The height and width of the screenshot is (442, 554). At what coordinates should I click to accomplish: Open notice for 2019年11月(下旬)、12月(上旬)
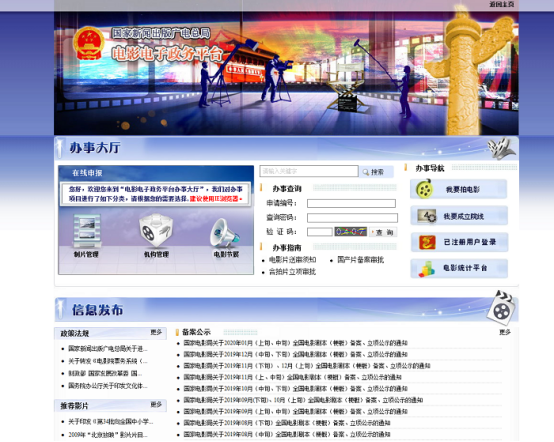[307, 366]
